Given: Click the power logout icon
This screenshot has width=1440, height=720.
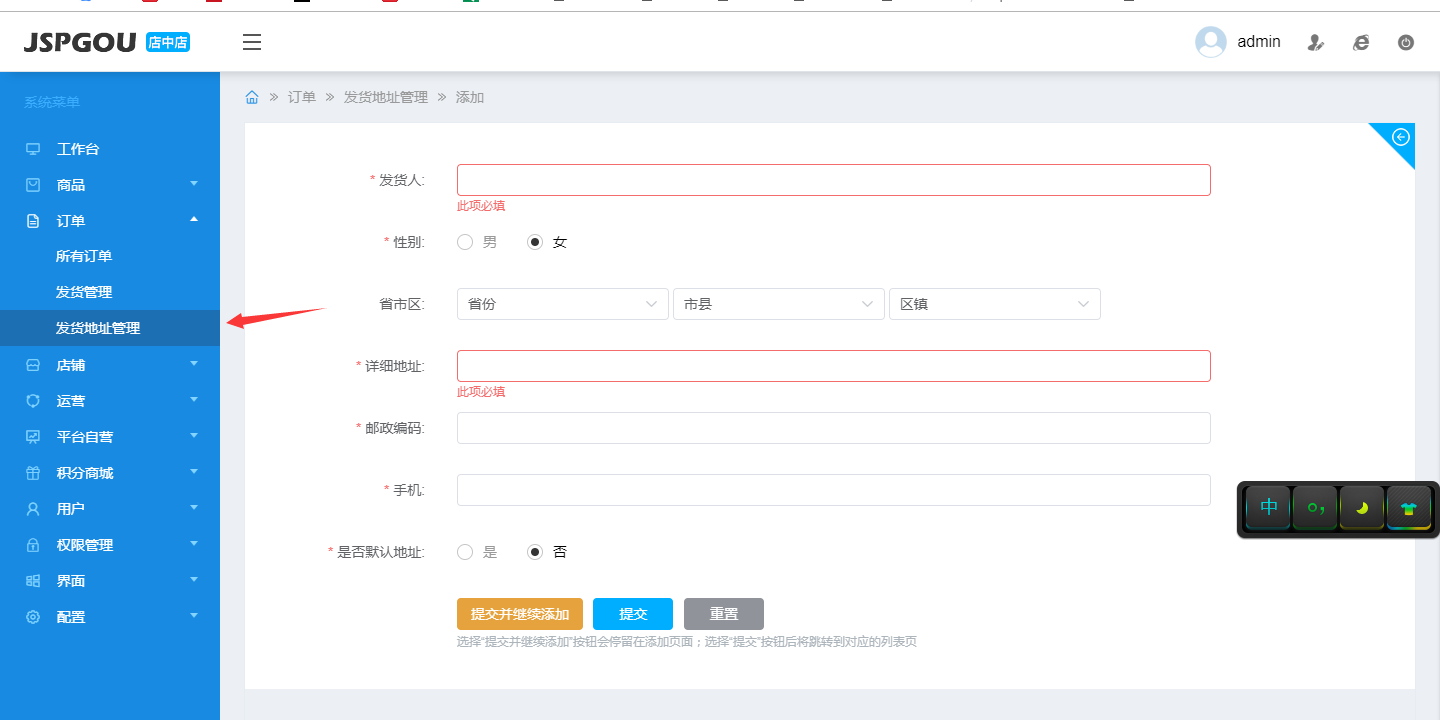Looking at the screenshot, I should point(1405,42).
